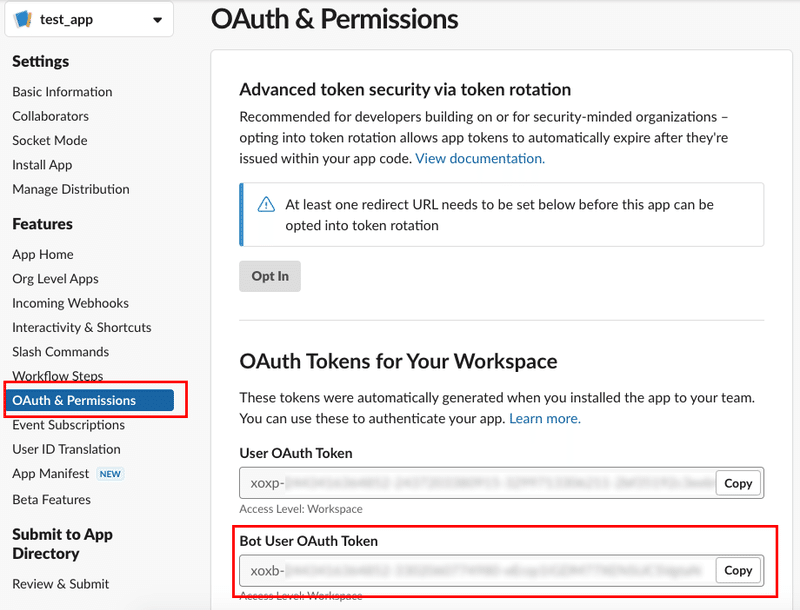Open Basic Information settings
The image size is (800, 610).
coord(62,92)
